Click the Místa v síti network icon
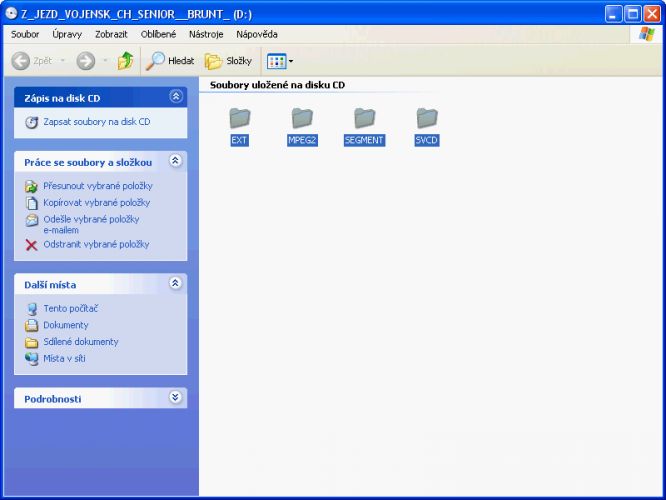The image size is (666, 500). click(x=31, y=359)
